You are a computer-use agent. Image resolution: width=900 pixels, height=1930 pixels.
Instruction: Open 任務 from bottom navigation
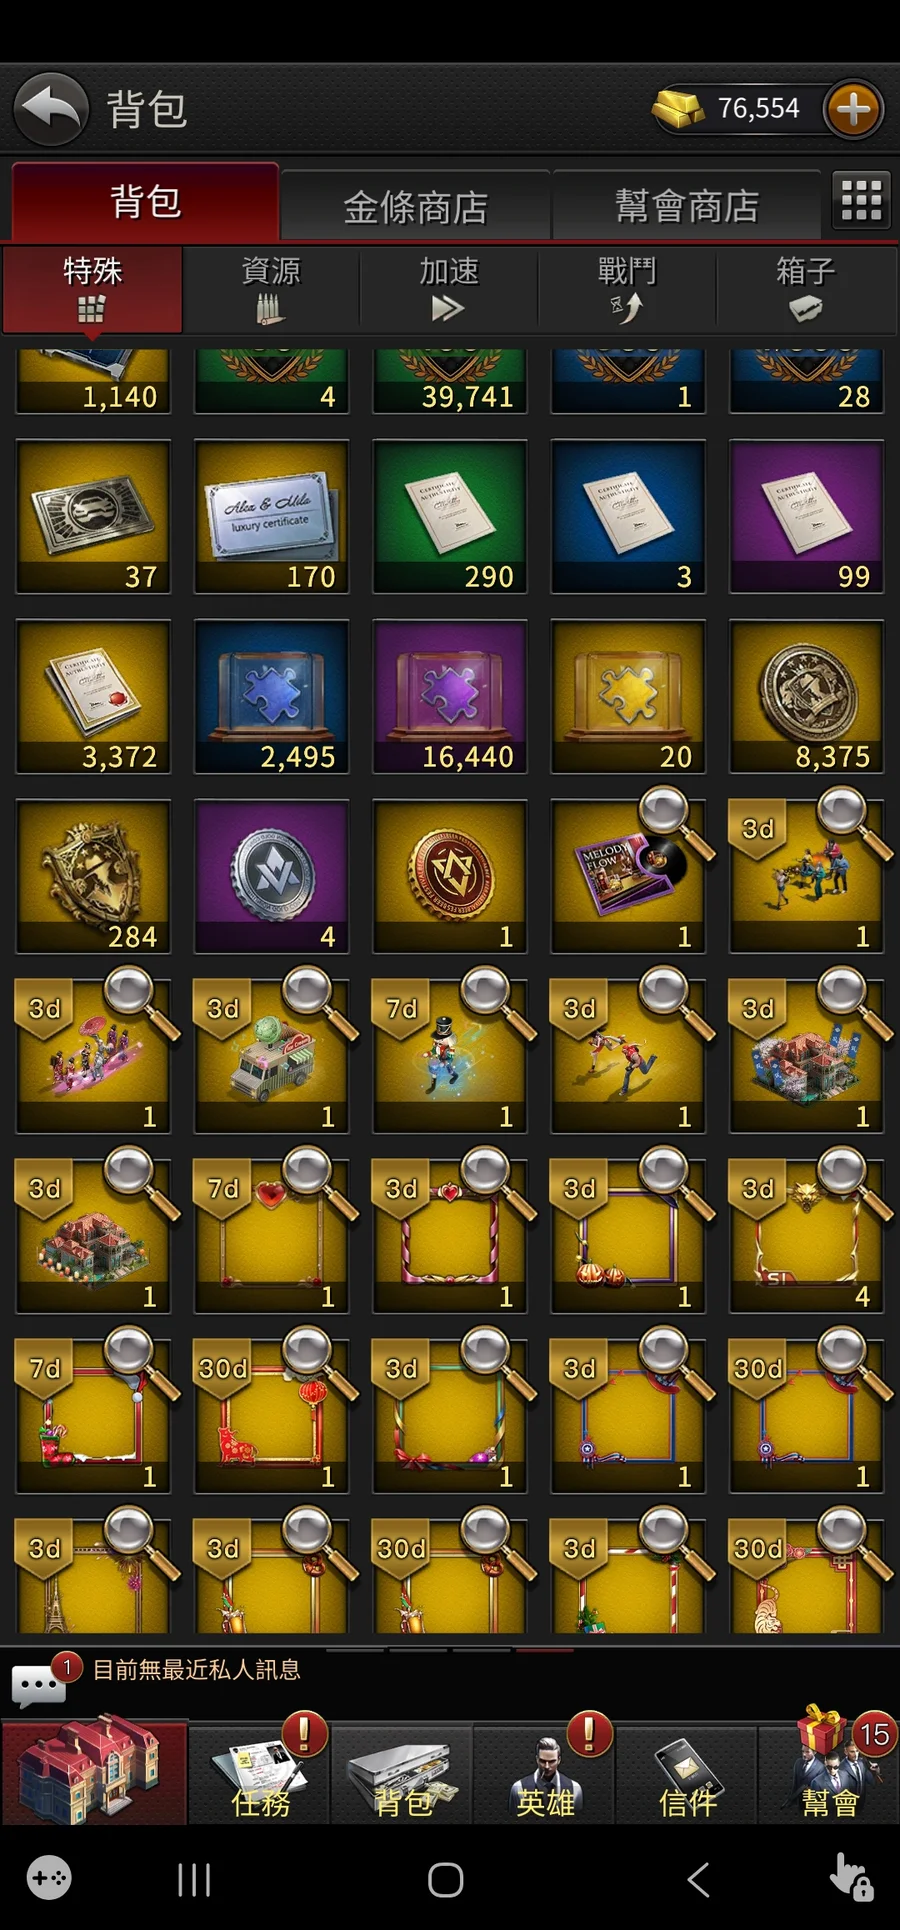260,1773
